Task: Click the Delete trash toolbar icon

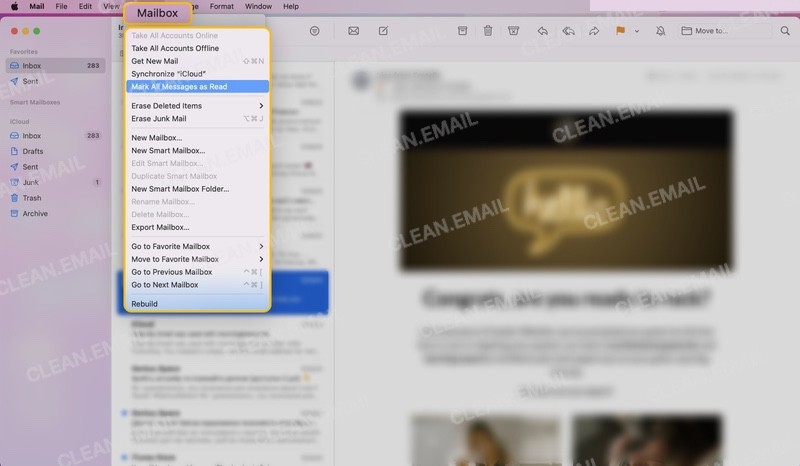Action: point(488,31)
